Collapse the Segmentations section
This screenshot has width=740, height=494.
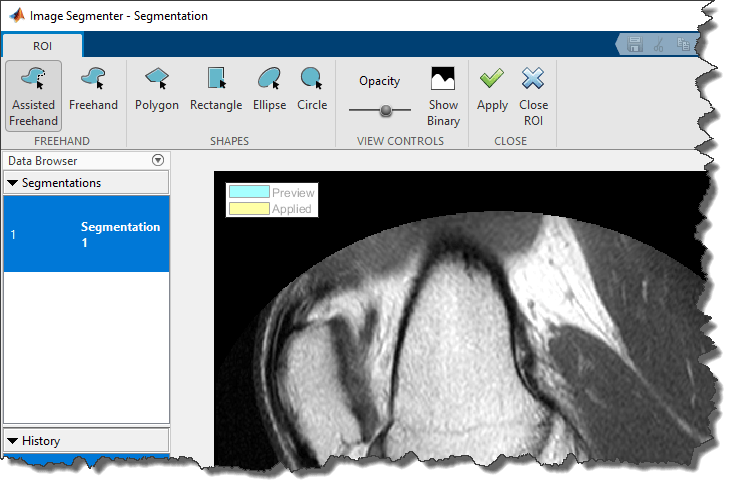(x=13, y=183)
